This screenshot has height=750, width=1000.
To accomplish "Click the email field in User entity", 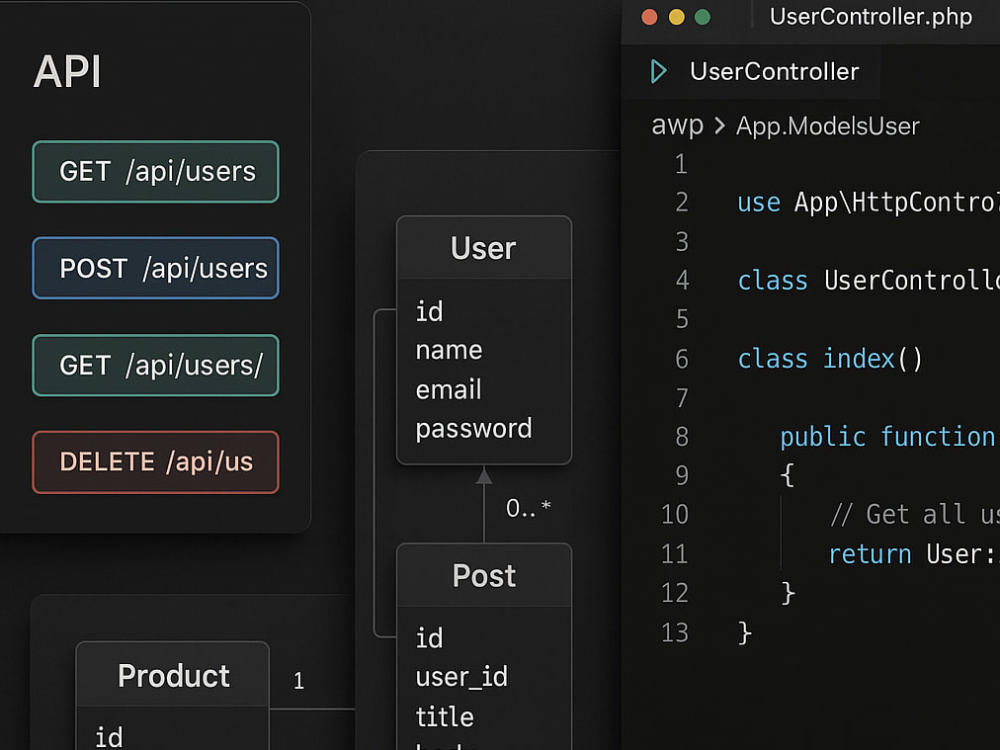I will (448, 390).
